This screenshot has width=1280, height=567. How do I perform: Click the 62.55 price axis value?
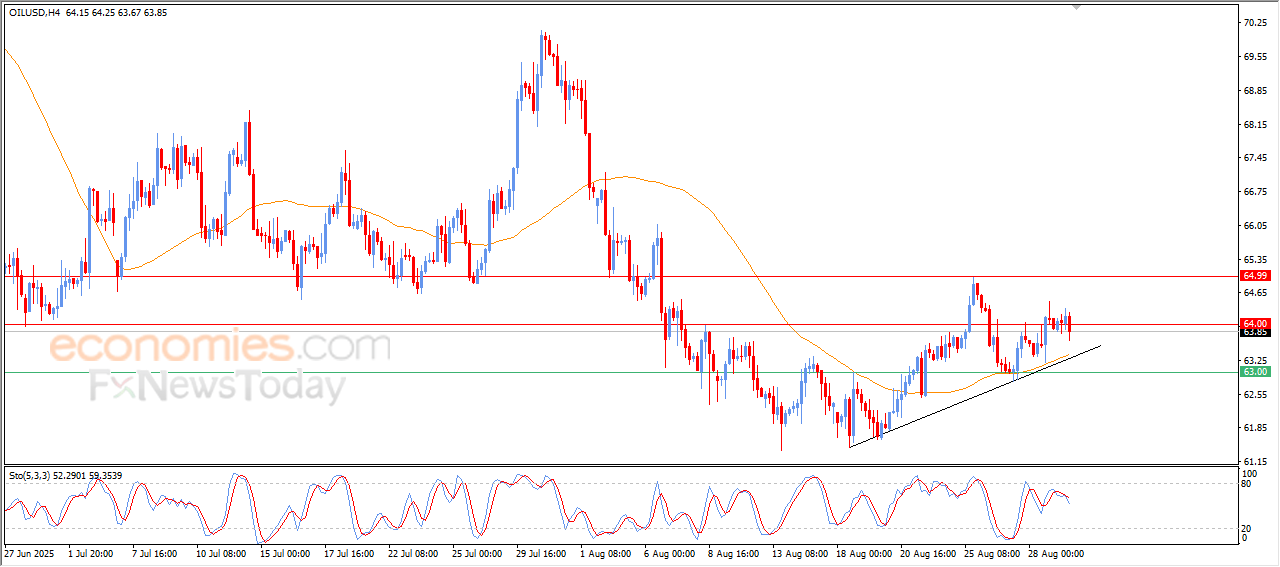(1255, 394)
